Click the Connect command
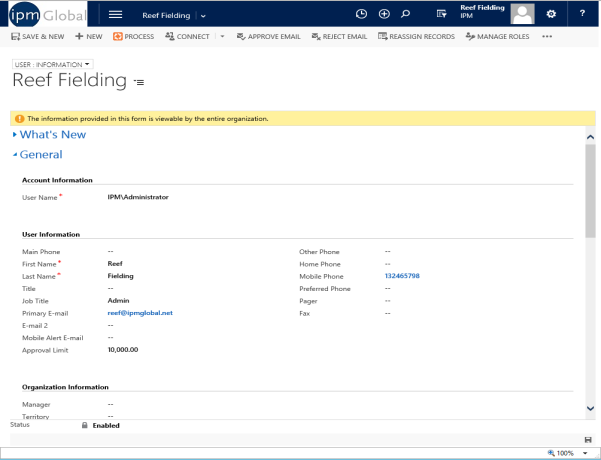601x460 pixels. click(187, 36)
